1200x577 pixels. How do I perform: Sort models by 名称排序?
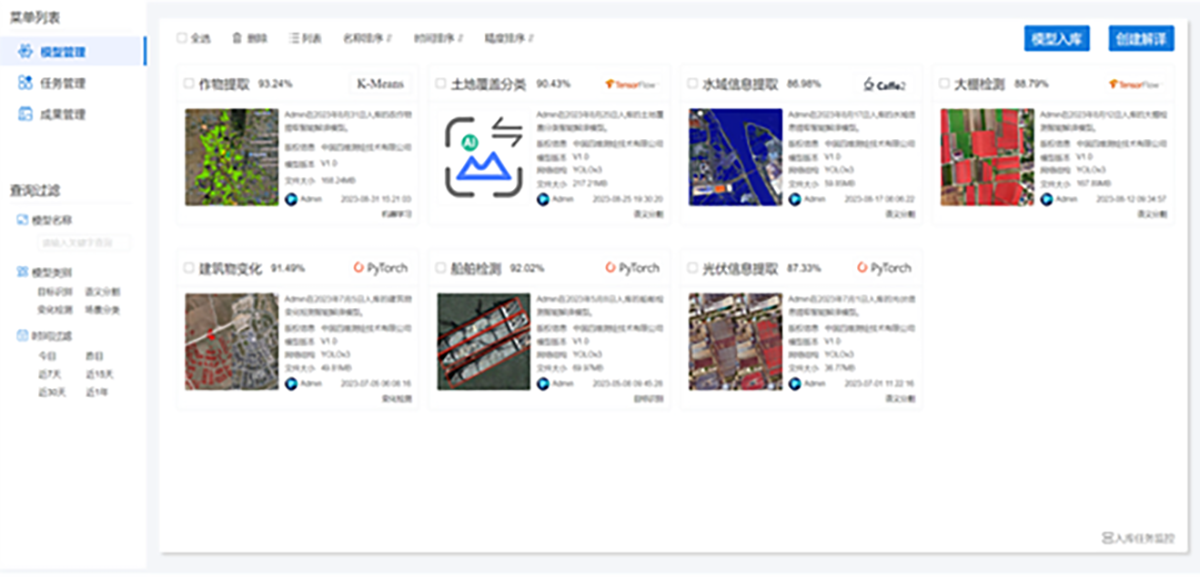[x=366, y=38]
